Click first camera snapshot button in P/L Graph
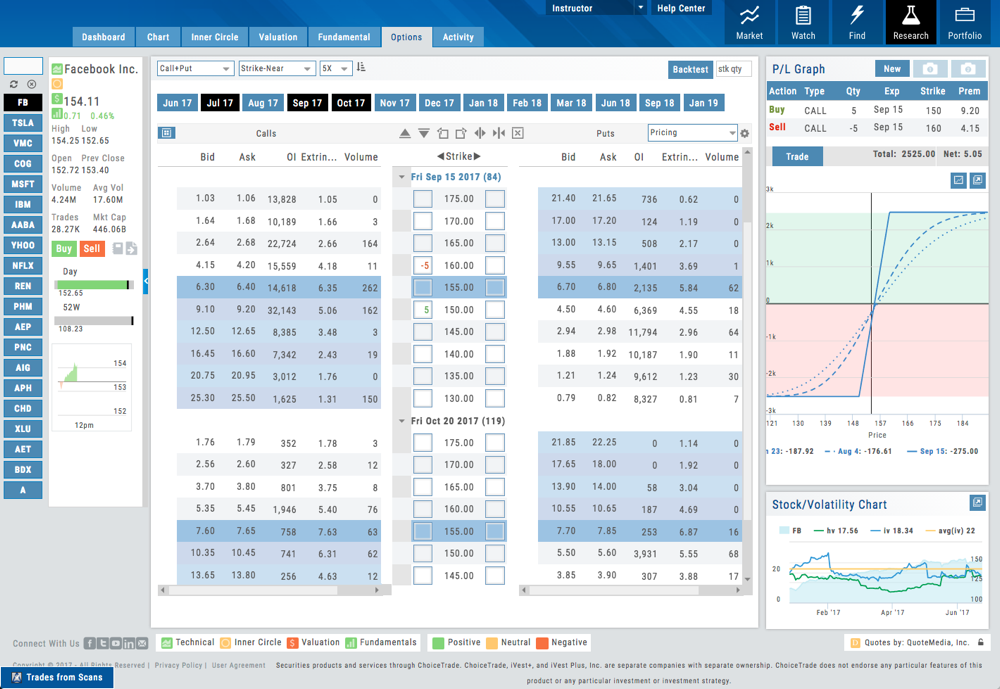 930,69
